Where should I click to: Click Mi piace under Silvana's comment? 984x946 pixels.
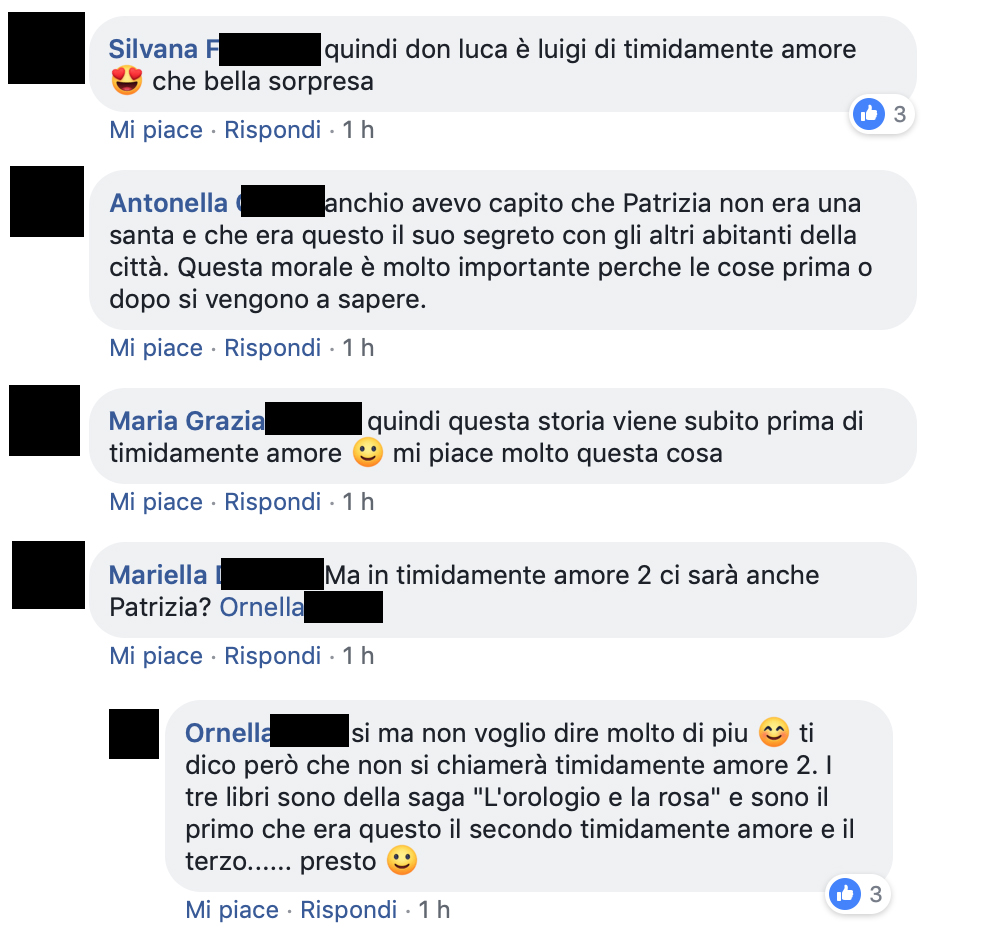tap(156, 130)
